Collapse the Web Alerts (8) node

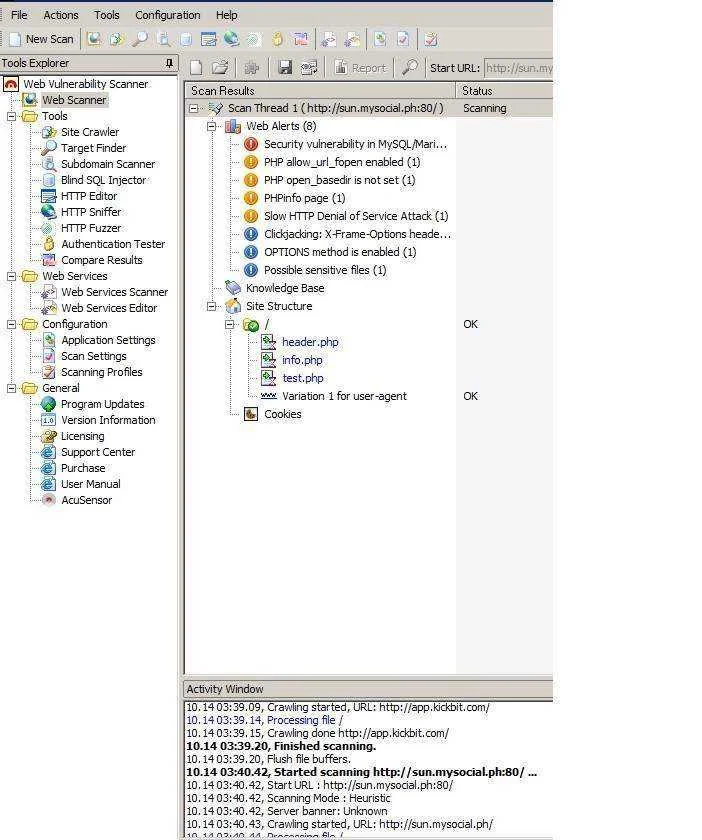tap(212, 126)
